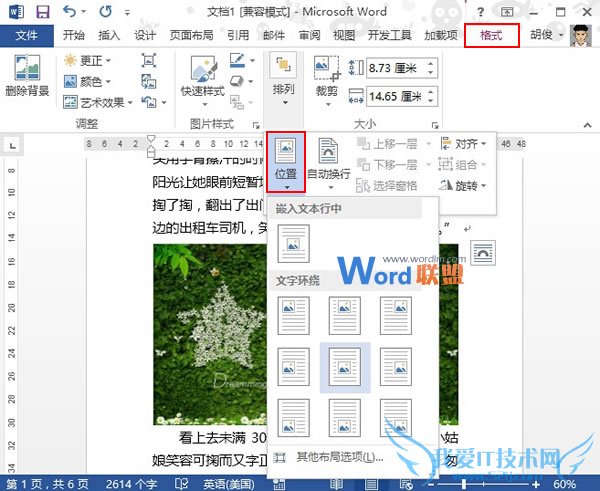Click the Position (位置) button

[x=286, y=162]
